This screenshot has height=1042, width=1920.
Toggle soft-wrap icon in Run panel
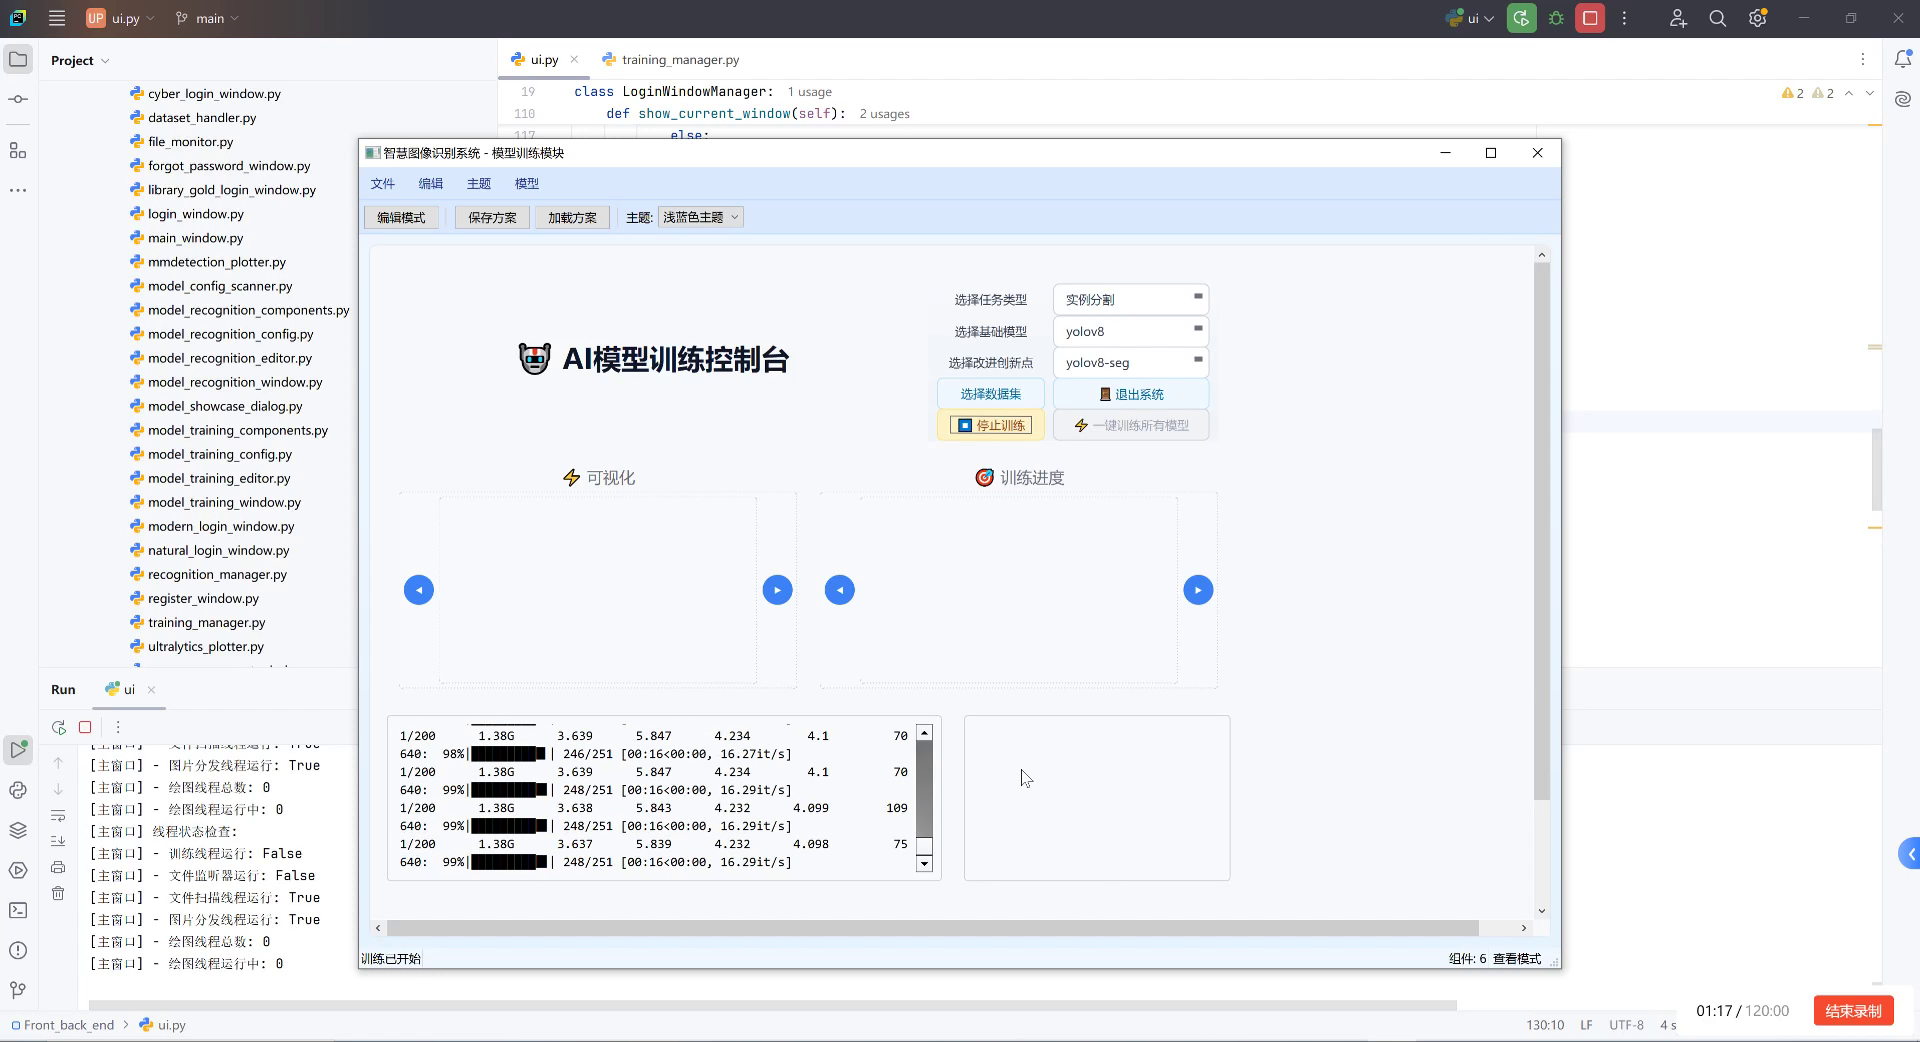pyautogui.click(x=58, y=815)
